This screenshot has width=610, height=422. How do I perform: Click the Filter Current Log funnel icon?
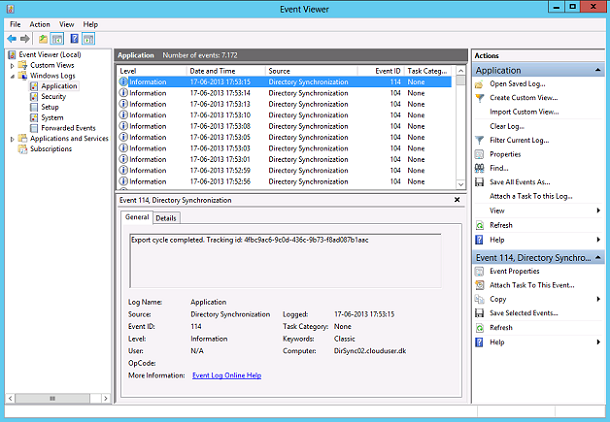pos(479,140)
